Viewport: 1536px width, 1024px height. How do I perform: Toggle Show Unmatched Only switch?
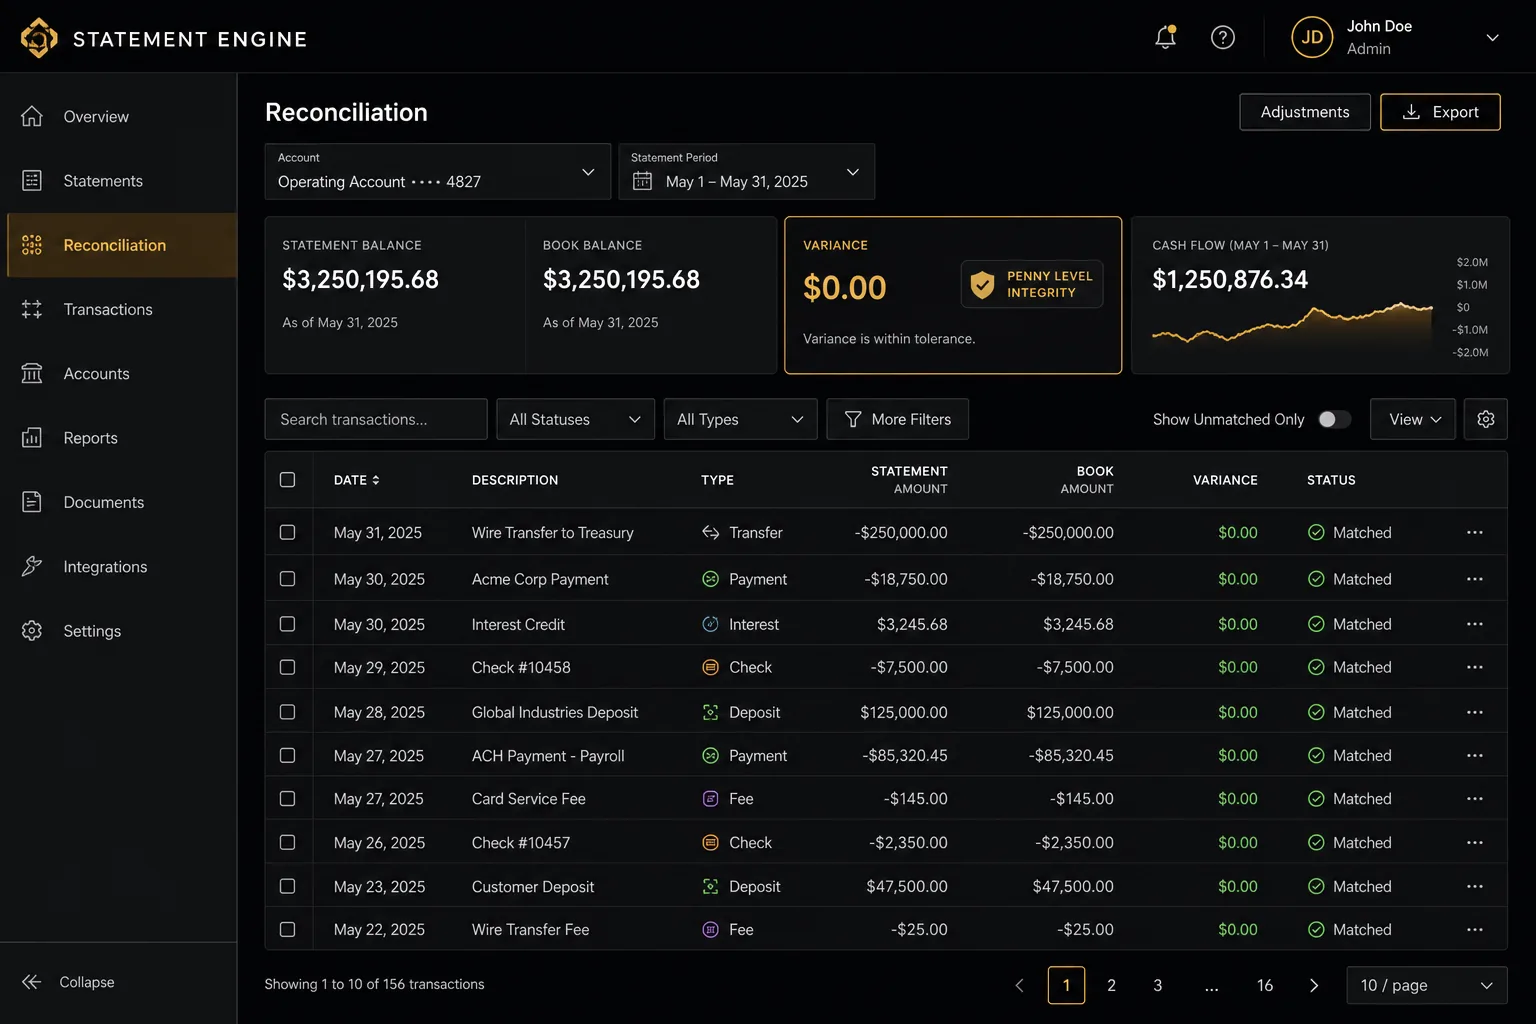[1333, 419]
